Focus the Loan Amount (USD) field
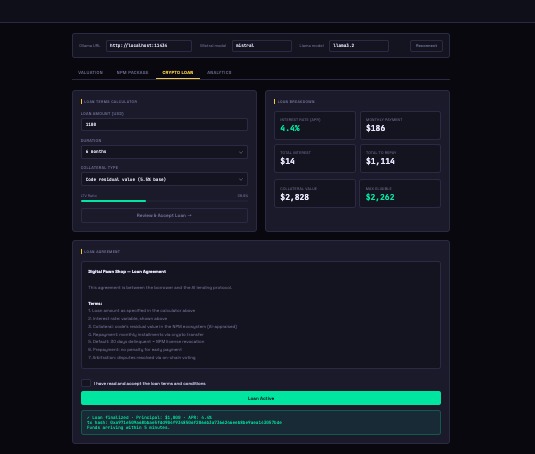Viewport: 535px width, 454px height. click(x=164, y=125)
